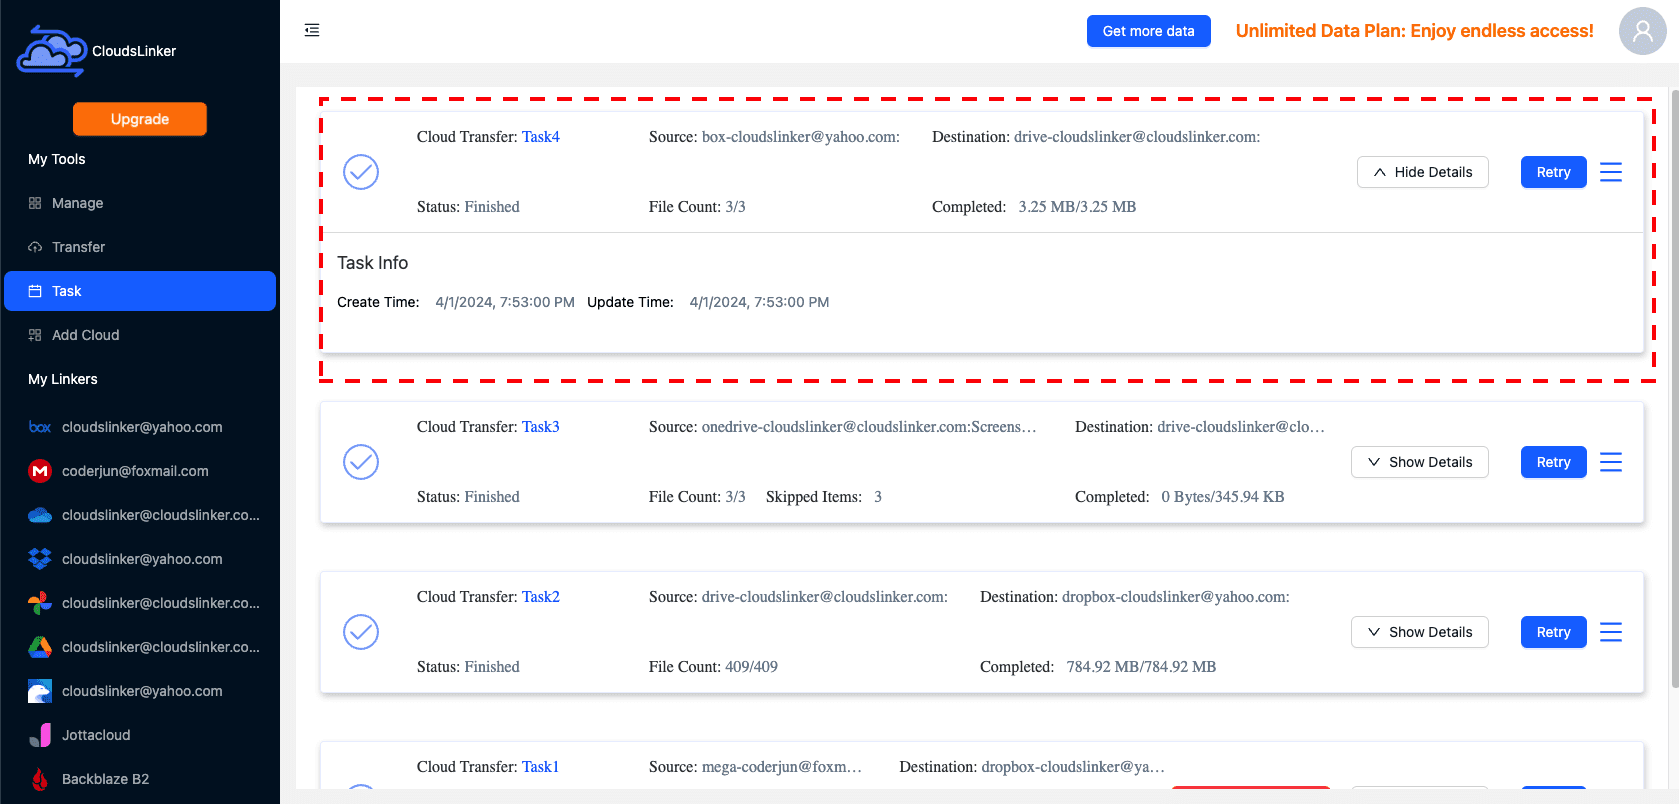Click Task2 destination dropbox-cloudslinker@yahoo.com

[x=1175, y=597]
